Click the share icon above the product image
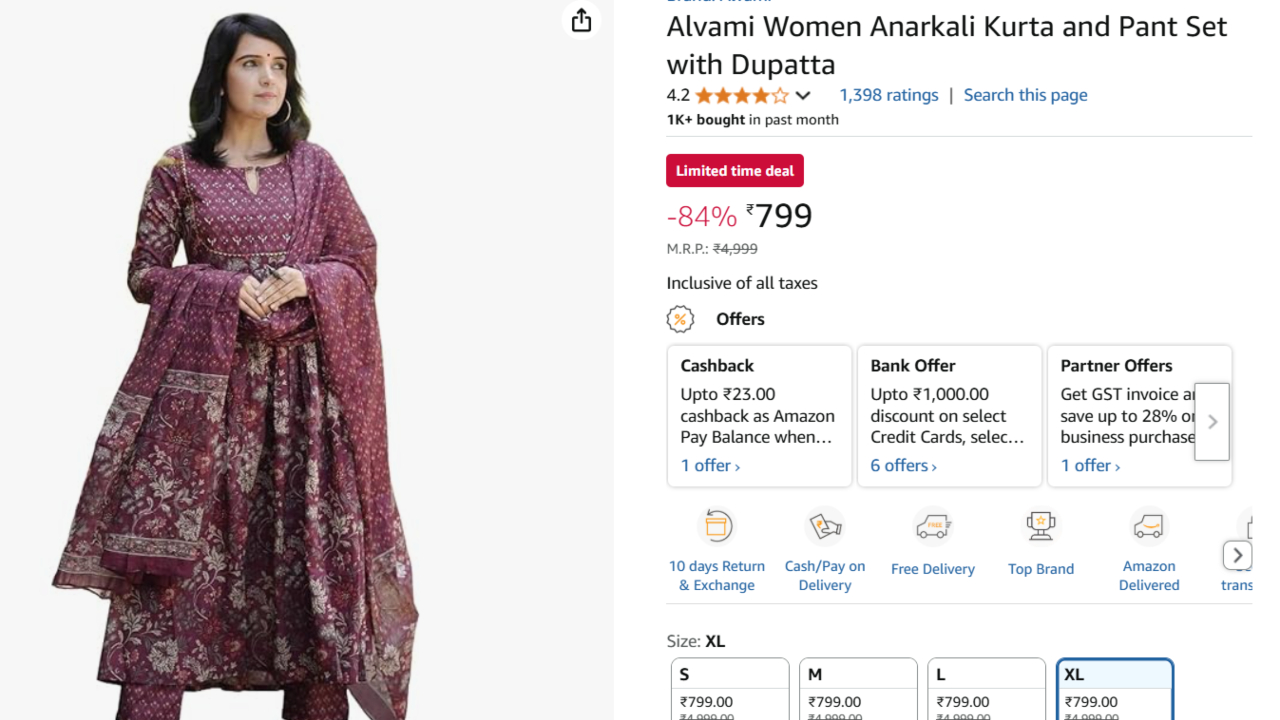Viewport: 1280px width, 720px height. 581,20
